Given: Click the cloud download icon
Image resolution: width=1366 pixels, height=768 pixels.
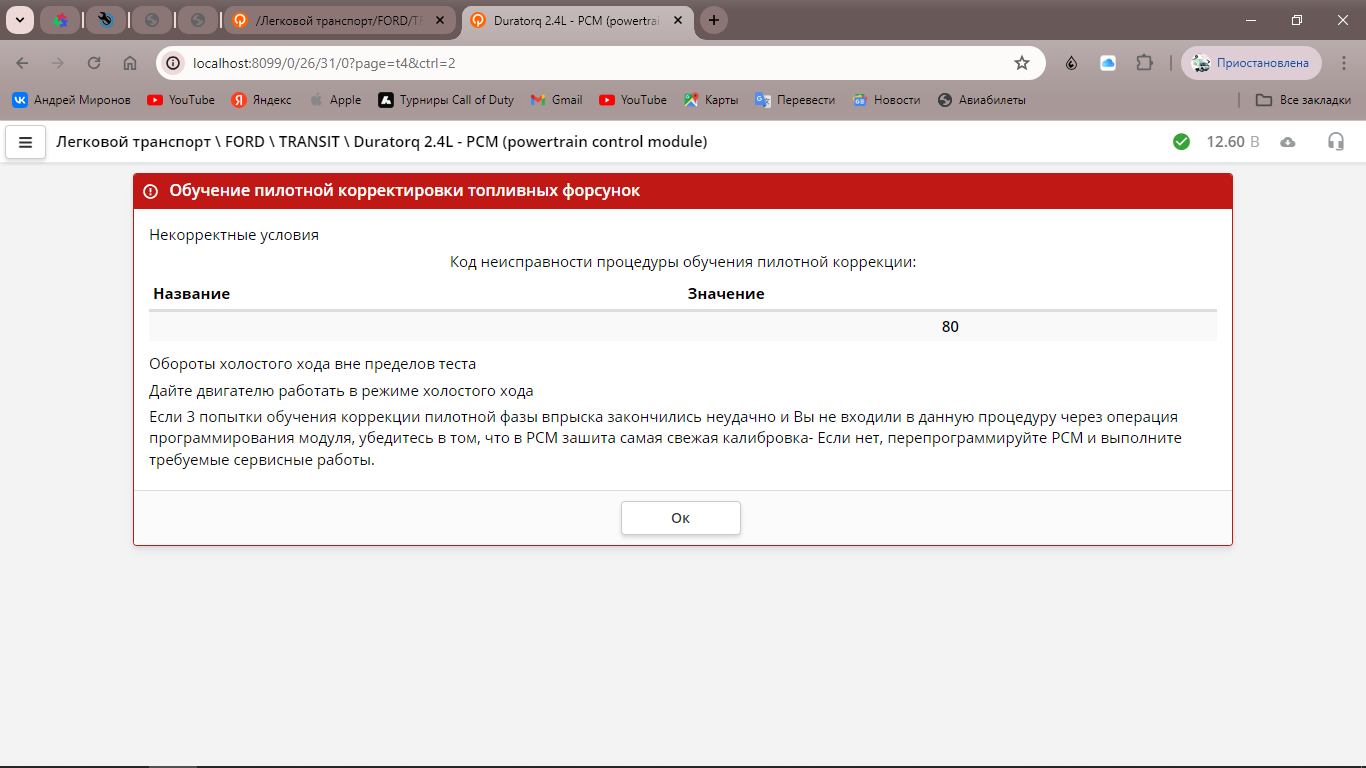Looking at the screenshot, I should pyautogui.click(x=1288, y=142).
